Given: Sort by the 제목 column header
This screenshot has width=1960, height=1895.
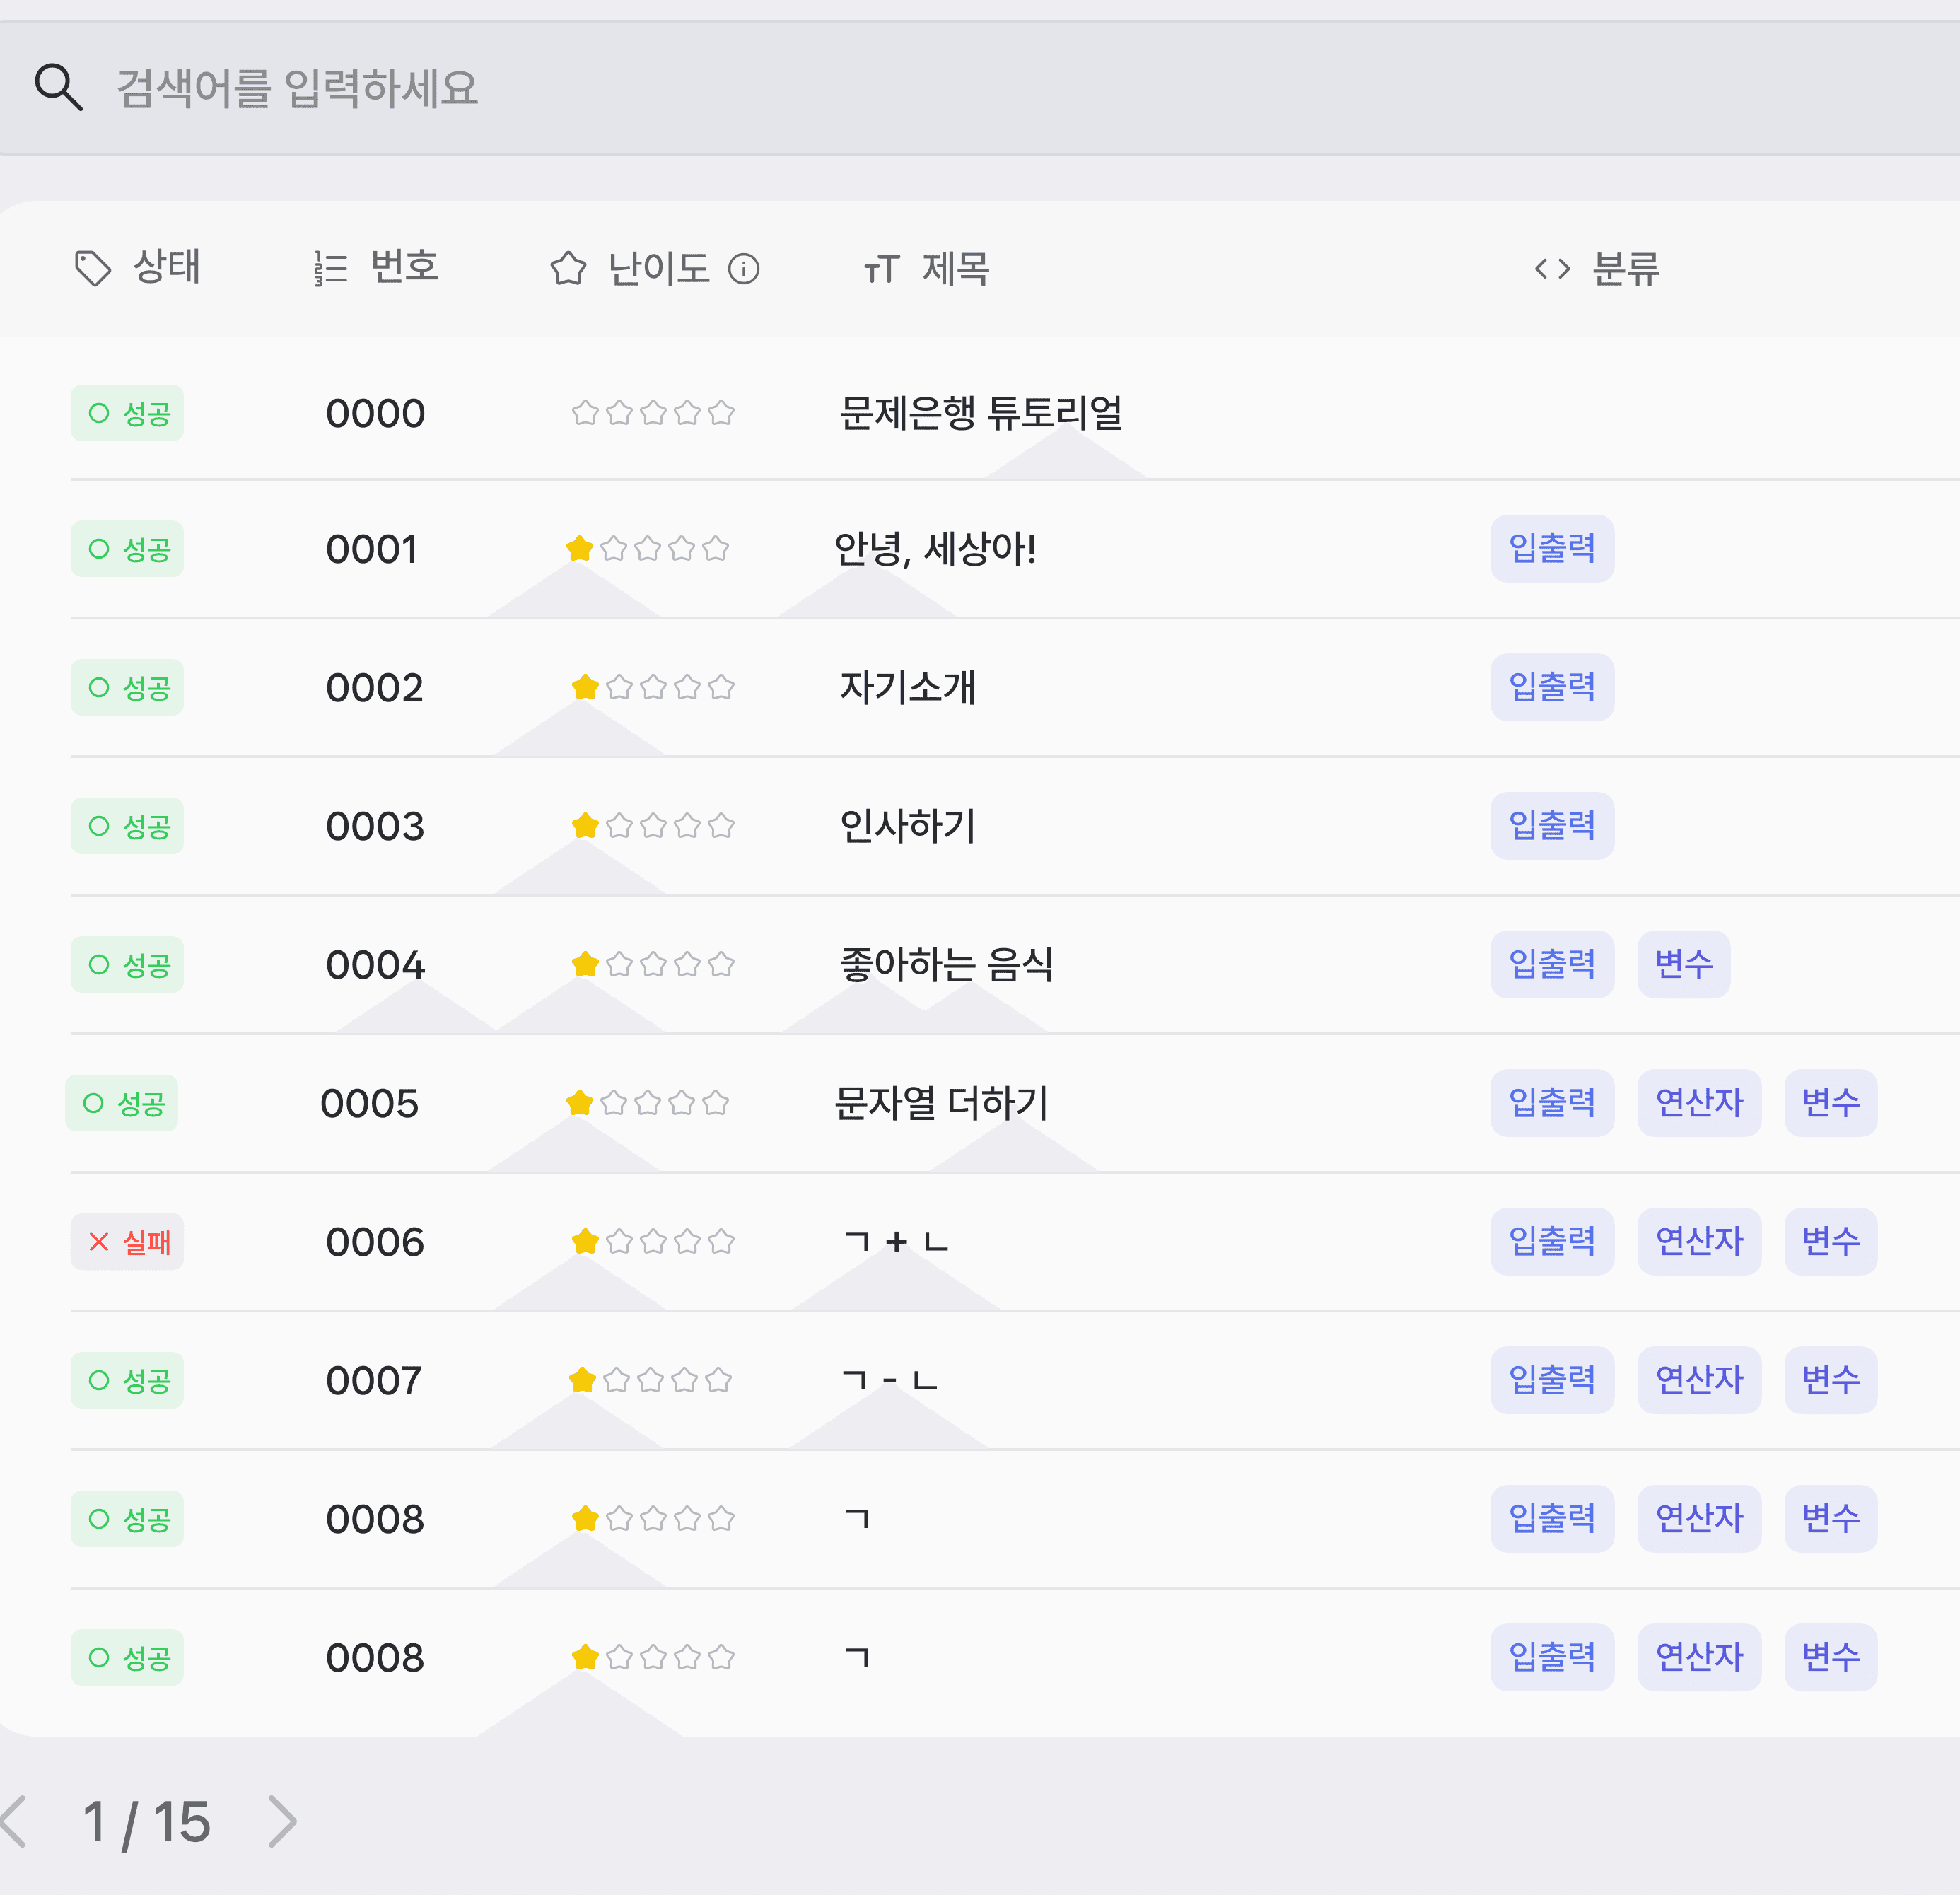Looking at the screenshot, I should 955,268.
